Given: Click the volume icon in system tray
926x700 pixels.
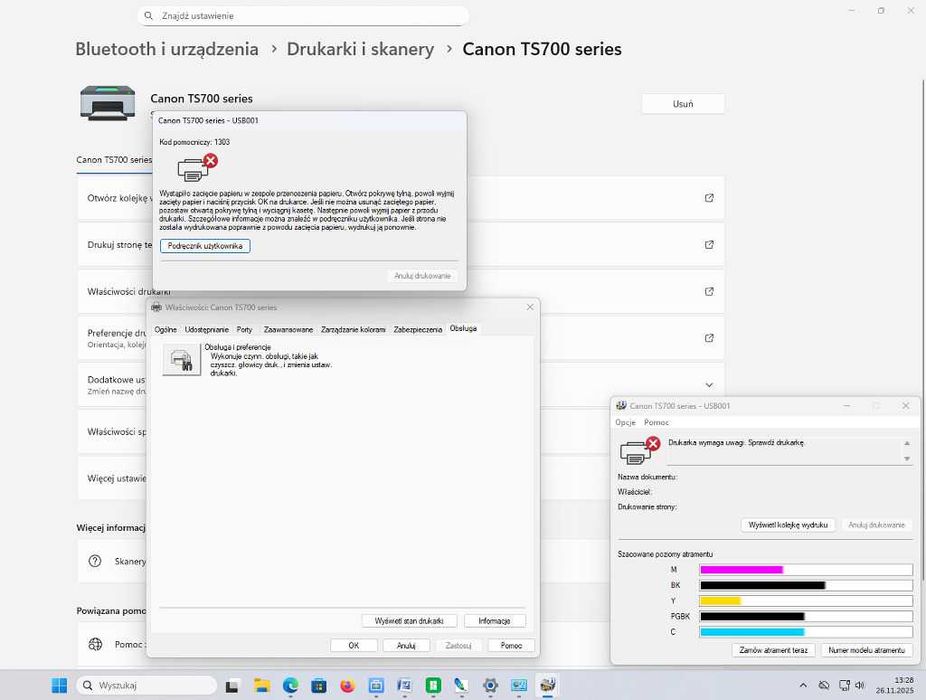Looking at the screenshot, I should (860, 685).
